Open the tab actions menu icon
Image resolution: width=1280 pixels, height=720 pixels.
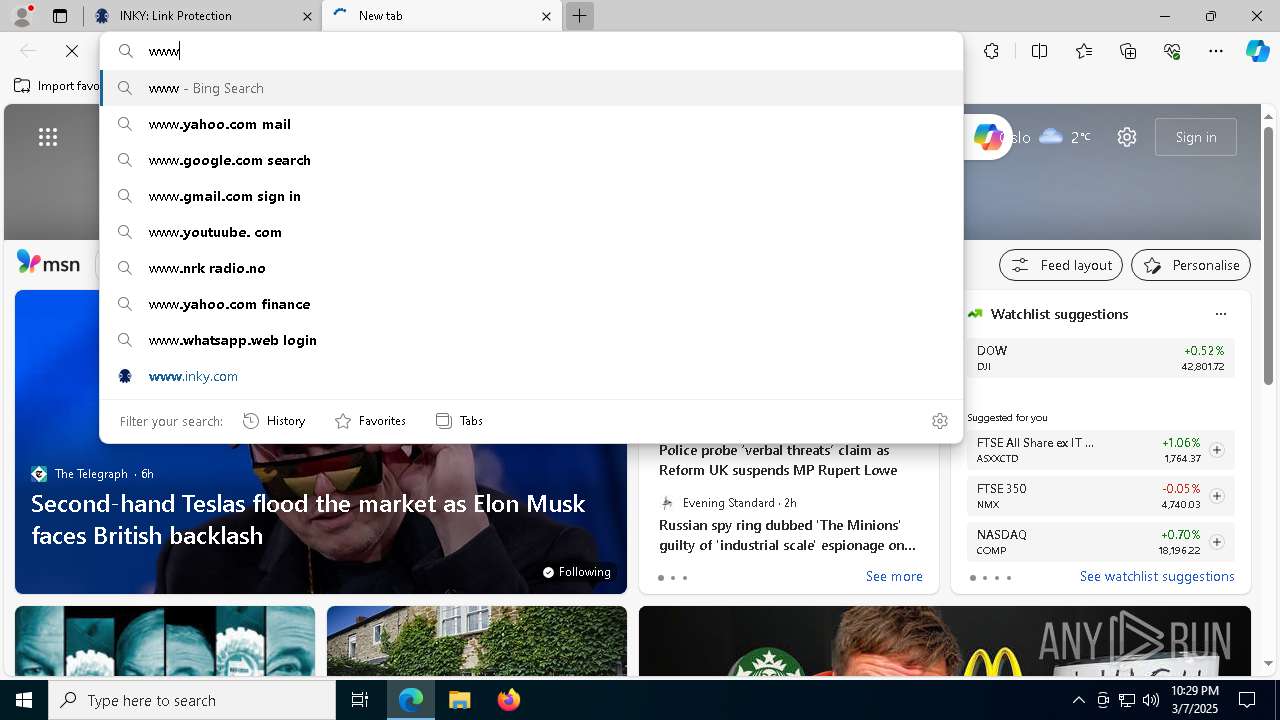click(60, 16)
